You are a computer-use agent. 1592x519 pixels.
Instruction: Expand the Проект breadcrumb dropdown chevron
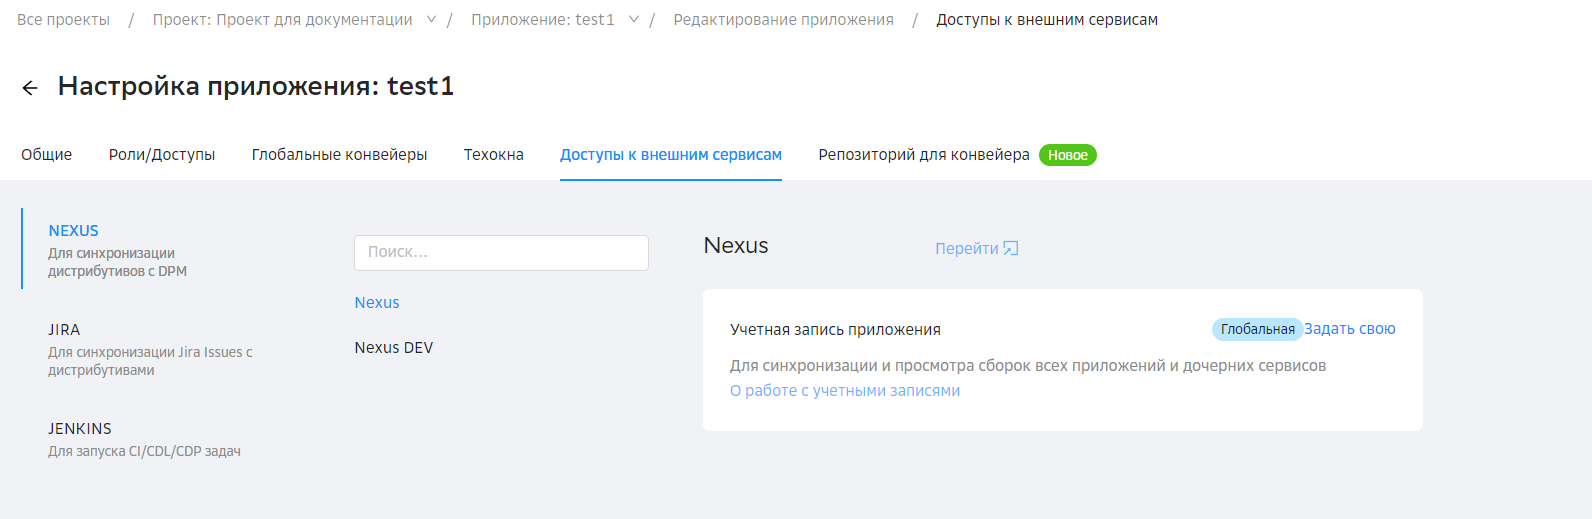[431, 20]
